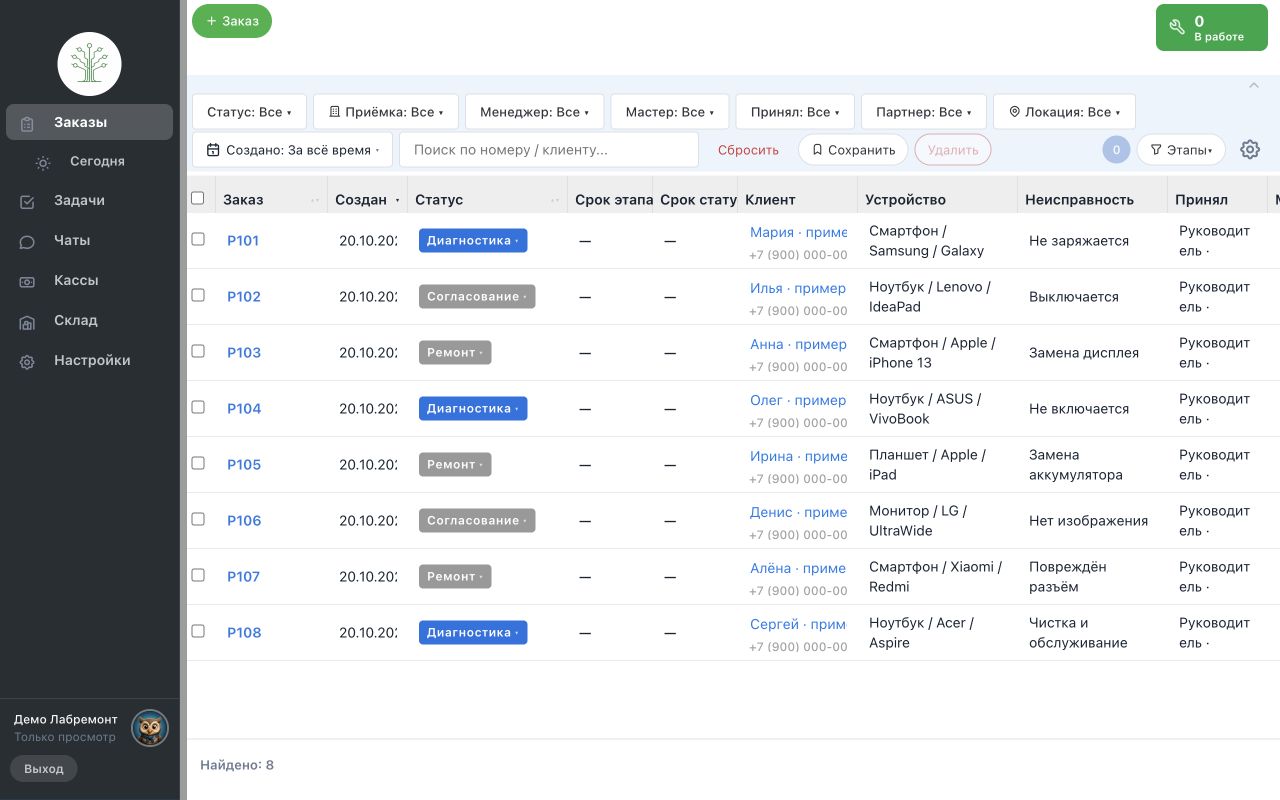Tick the checkbox for order P102

pyautogui.click(x=198, y=295)
